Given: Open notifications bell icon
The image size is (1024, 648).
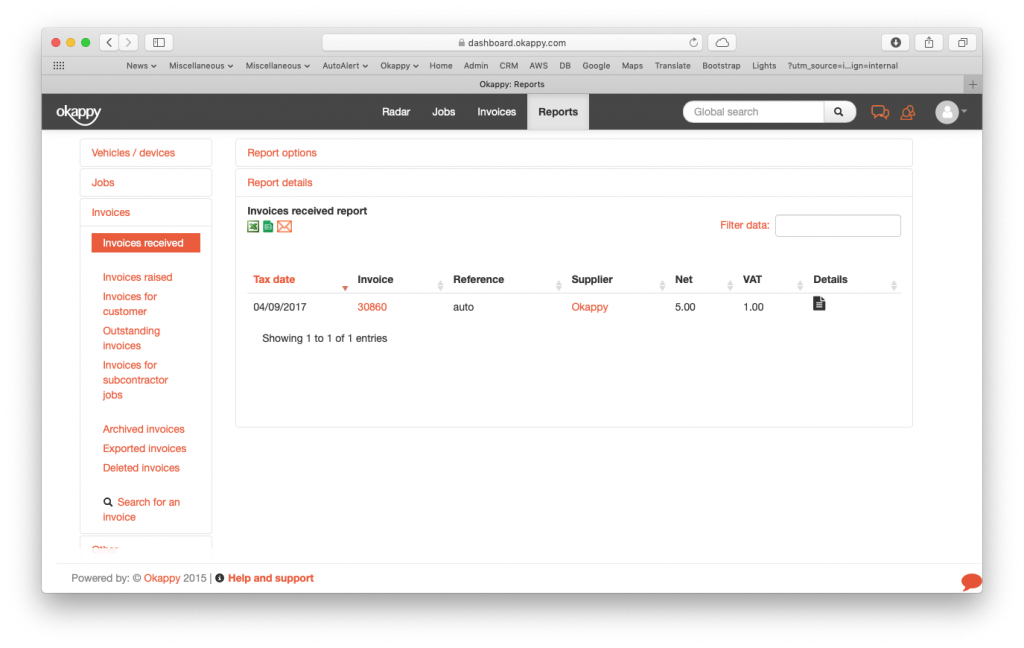Looking at the screenshot, I should pos(908,112).
